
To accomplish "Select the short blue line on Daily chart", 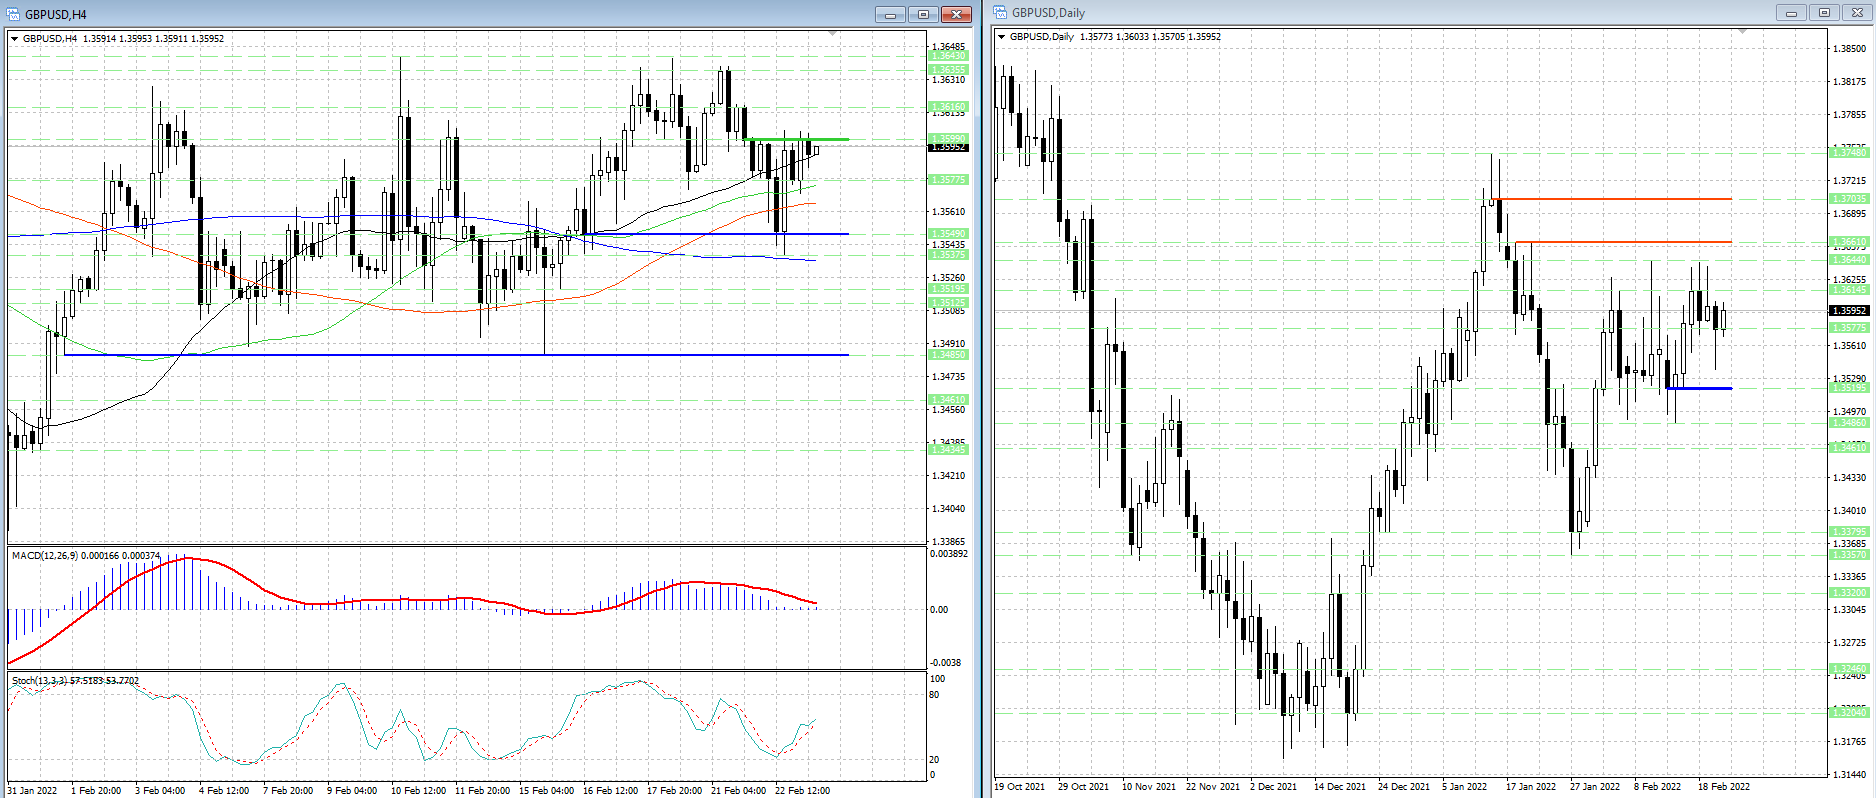I will (x=1700, y=388).
